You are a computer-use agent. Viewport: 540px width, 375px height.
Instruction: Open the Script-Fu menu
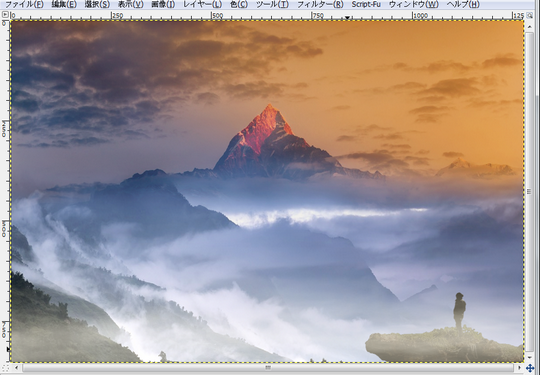pyautogui.click(x=366, y=4)
